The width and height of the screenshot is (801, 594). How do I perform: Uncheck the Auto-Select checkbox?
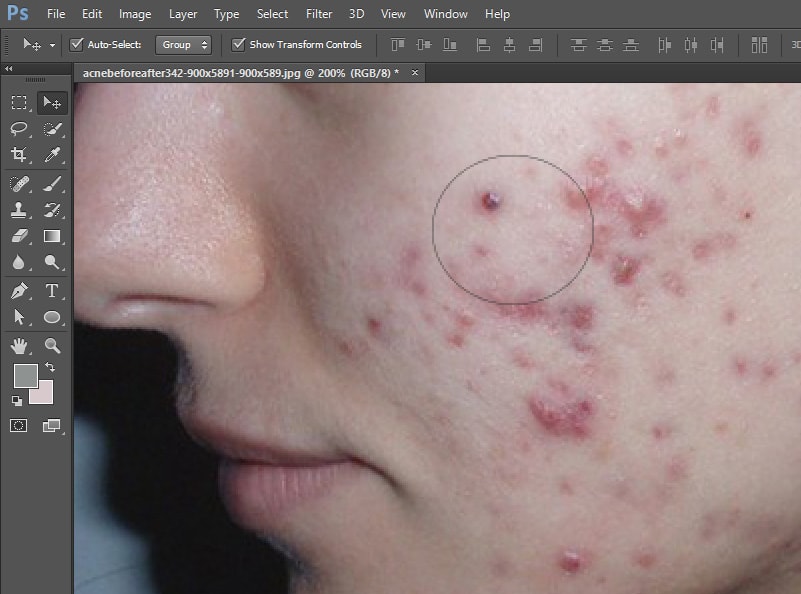77,45
